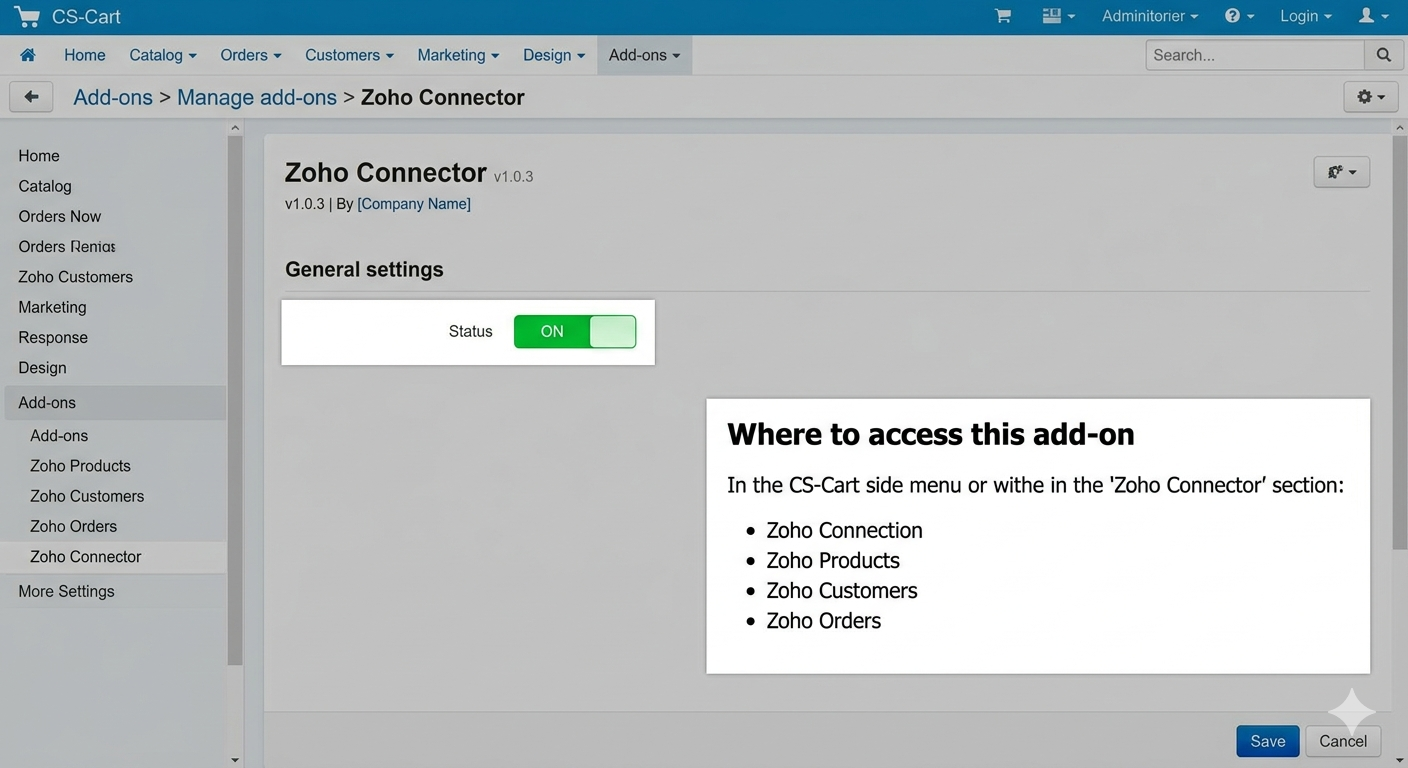Open the Add-ons top menu
Screen dimensions: 1408x768
pyautogui.click(x=644, y=55)
